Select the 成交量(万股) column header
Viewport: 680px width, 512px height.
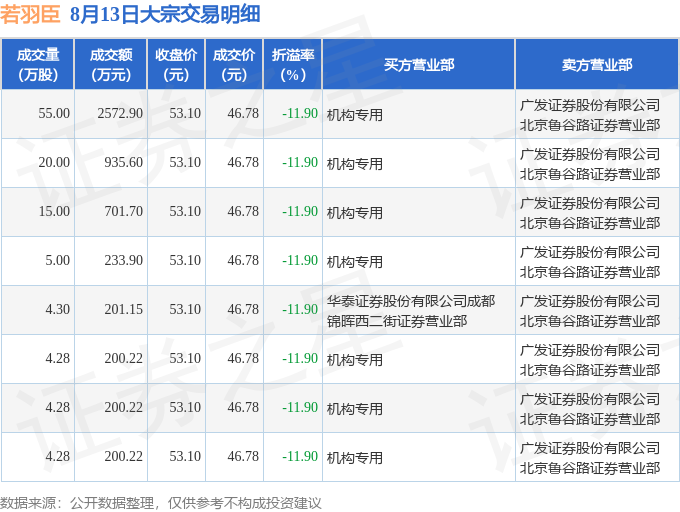(38, 65)
